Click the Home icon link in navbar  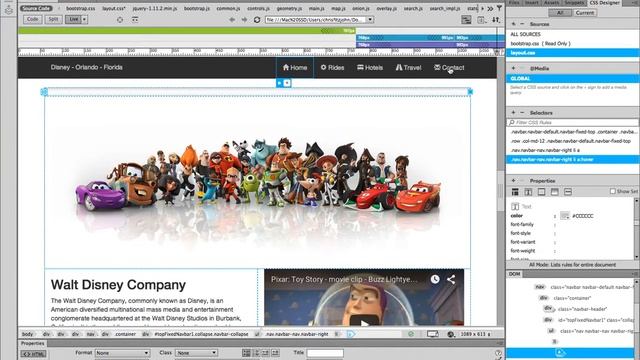point(295,67)
